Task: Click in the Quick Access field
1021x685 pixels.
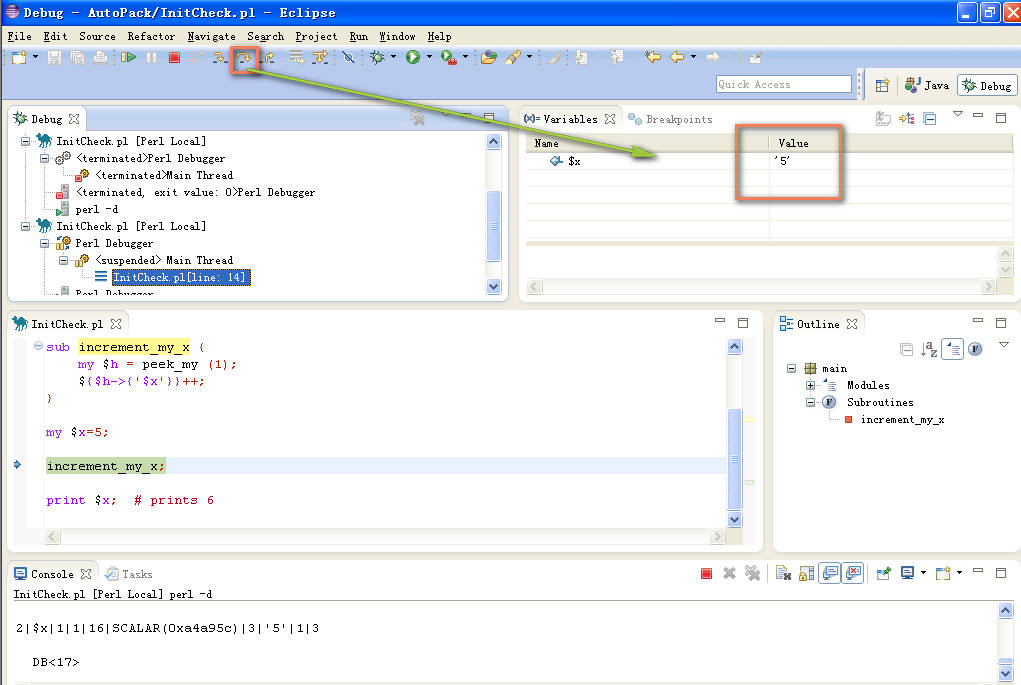Action: point(783,85)
